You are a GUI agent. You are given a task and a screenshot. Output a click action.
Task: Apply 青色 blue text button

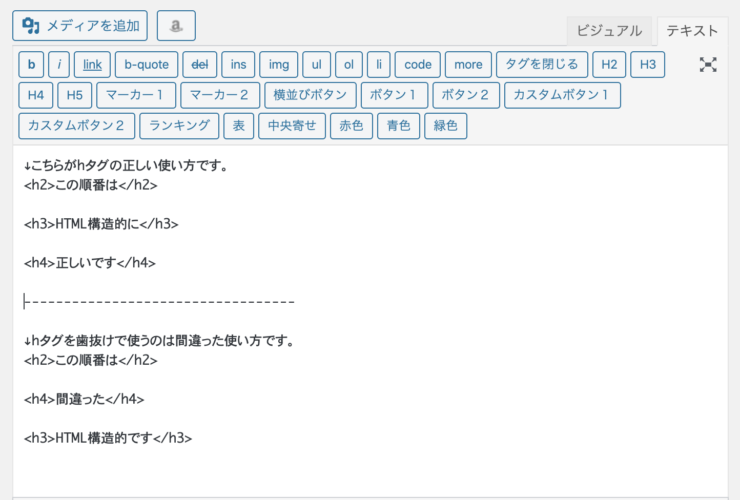(399, 126)
